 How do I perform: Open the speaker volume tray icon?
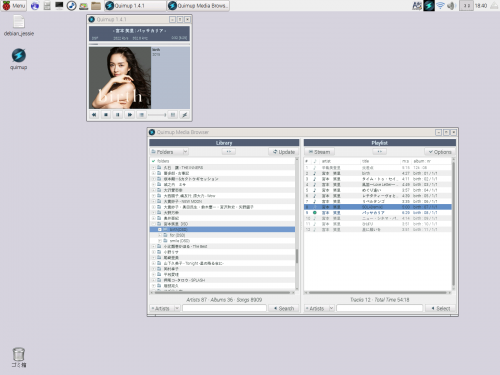pos(451,6)
